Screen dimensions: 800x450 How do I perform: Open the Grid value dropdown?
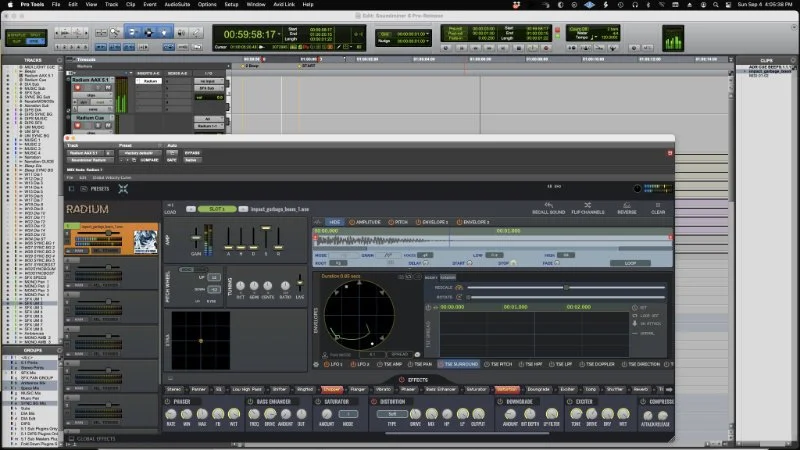coord(415,34)
